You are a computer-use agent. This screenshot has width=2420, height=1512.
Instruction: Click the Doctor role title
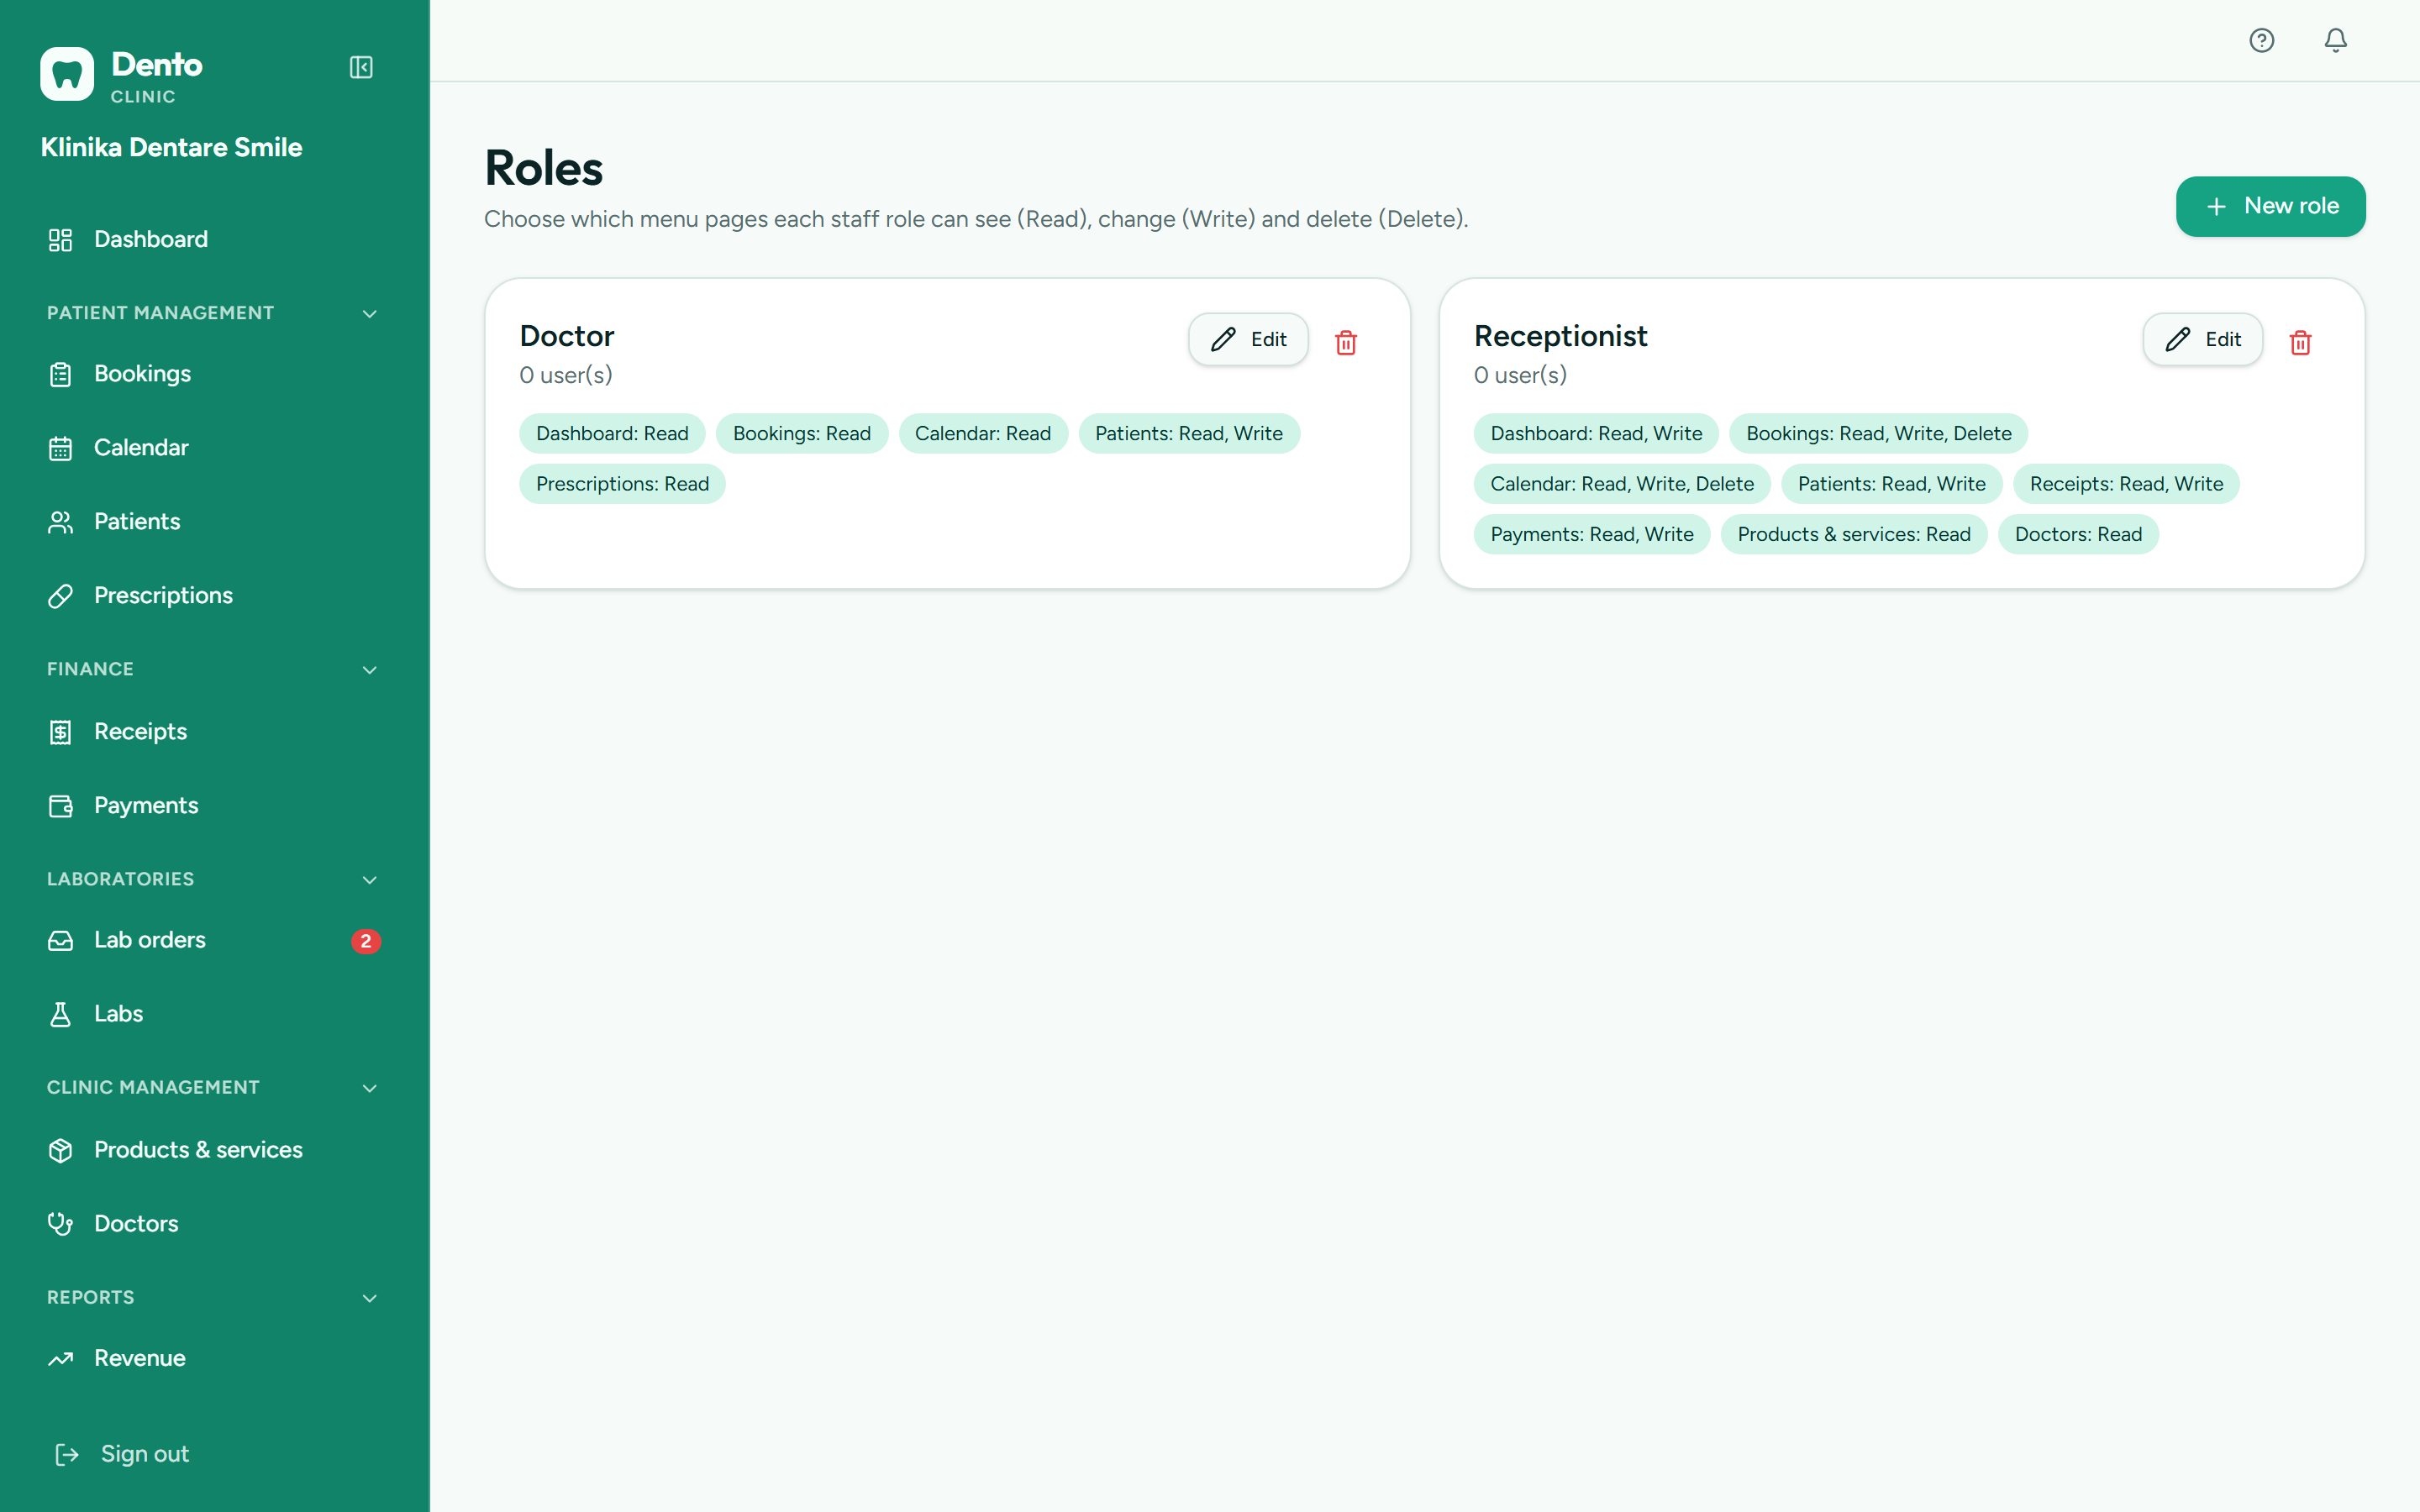pos(566,336)
